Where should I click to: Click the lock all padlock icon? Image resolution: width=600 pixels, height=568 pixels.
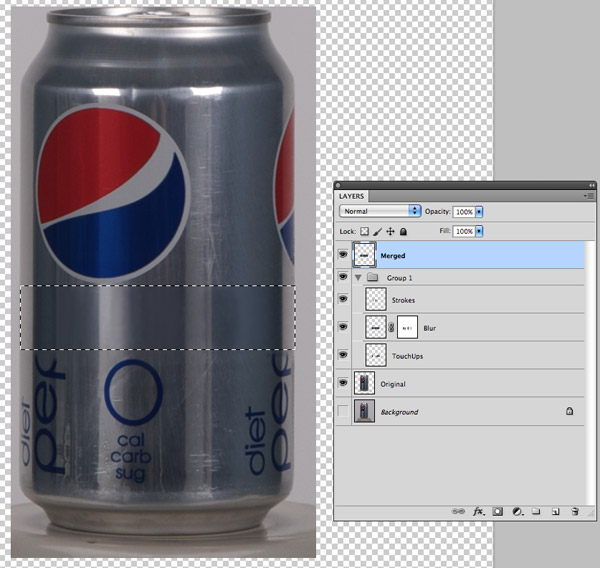tap(403, 231)
